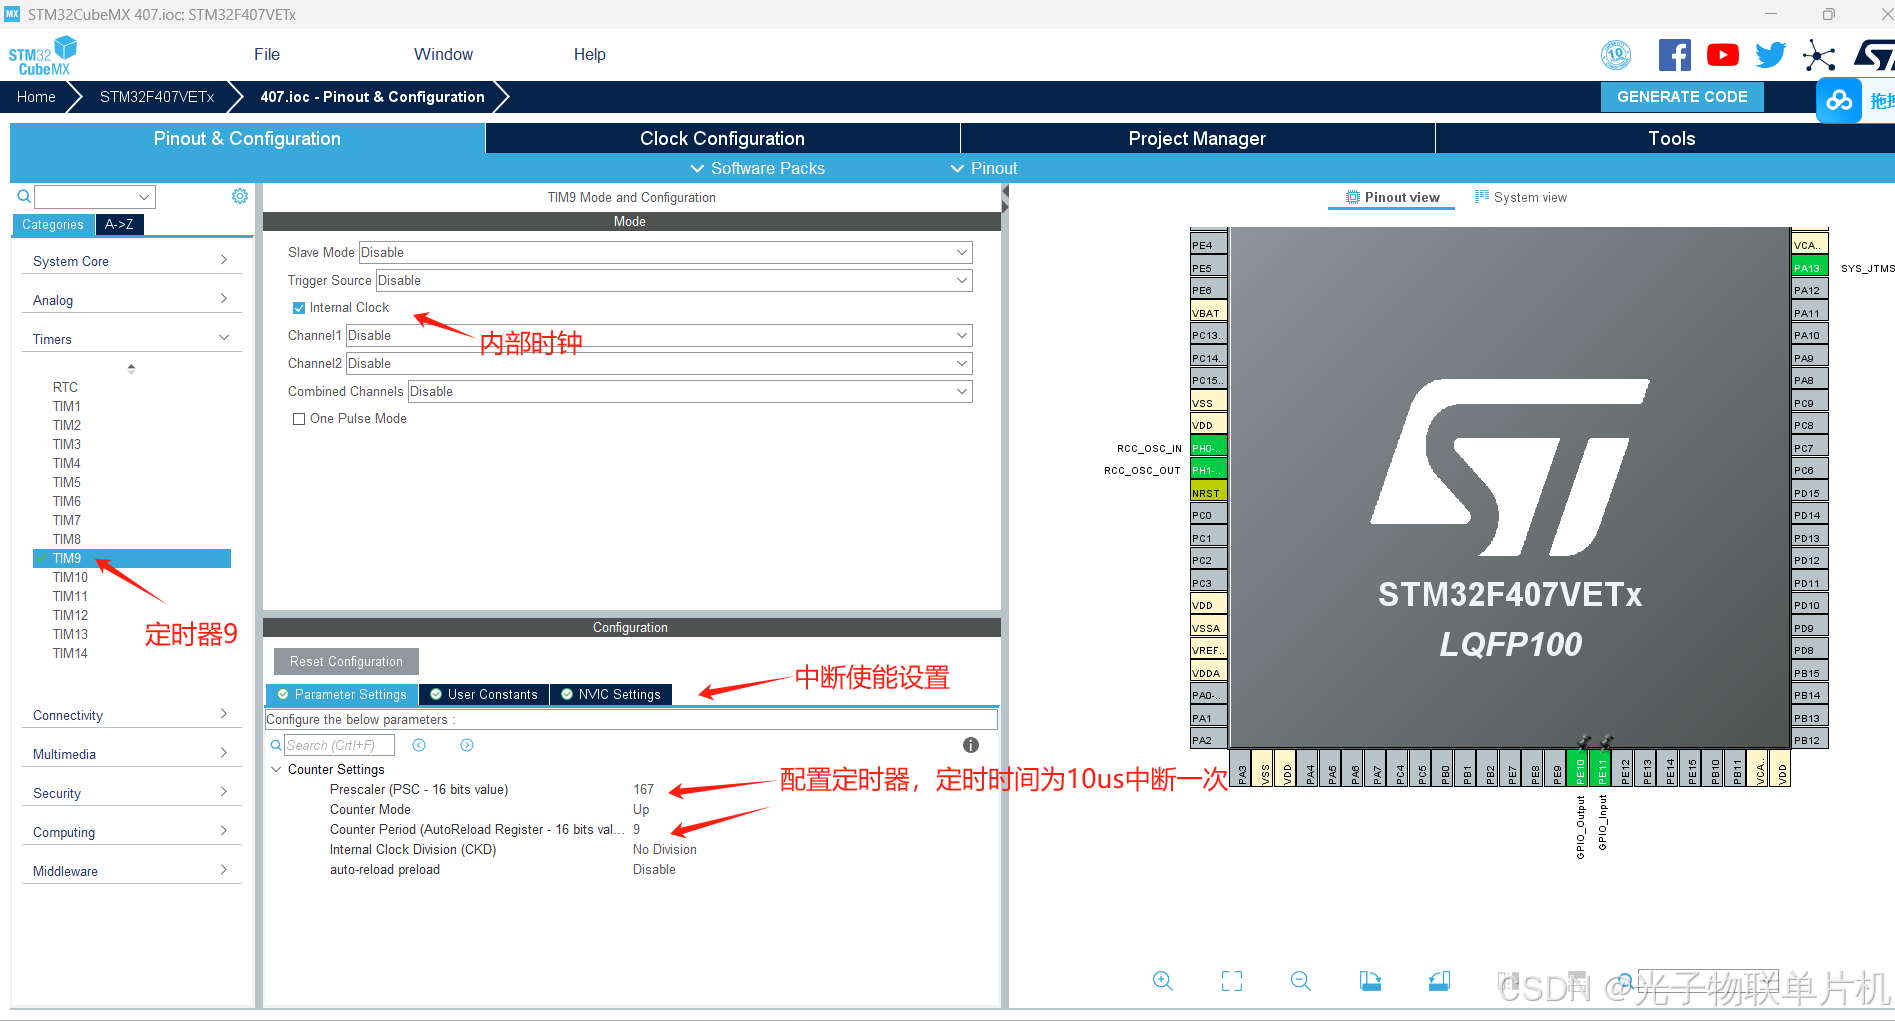Screen dimensions: 1895x1021
Task: Go to the Home breadcrumb
Action: (x=36, y=97)
